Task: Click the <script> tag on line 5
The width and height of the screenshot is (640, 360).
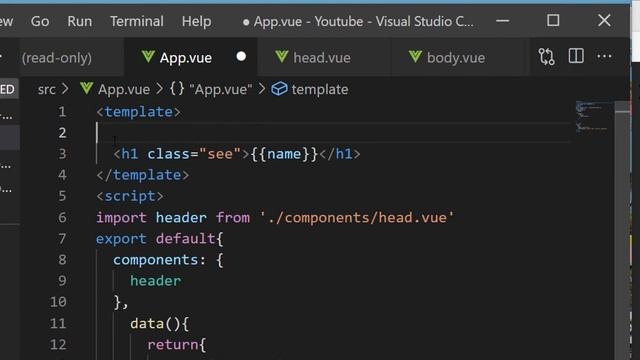Action: tap(130, 196)
